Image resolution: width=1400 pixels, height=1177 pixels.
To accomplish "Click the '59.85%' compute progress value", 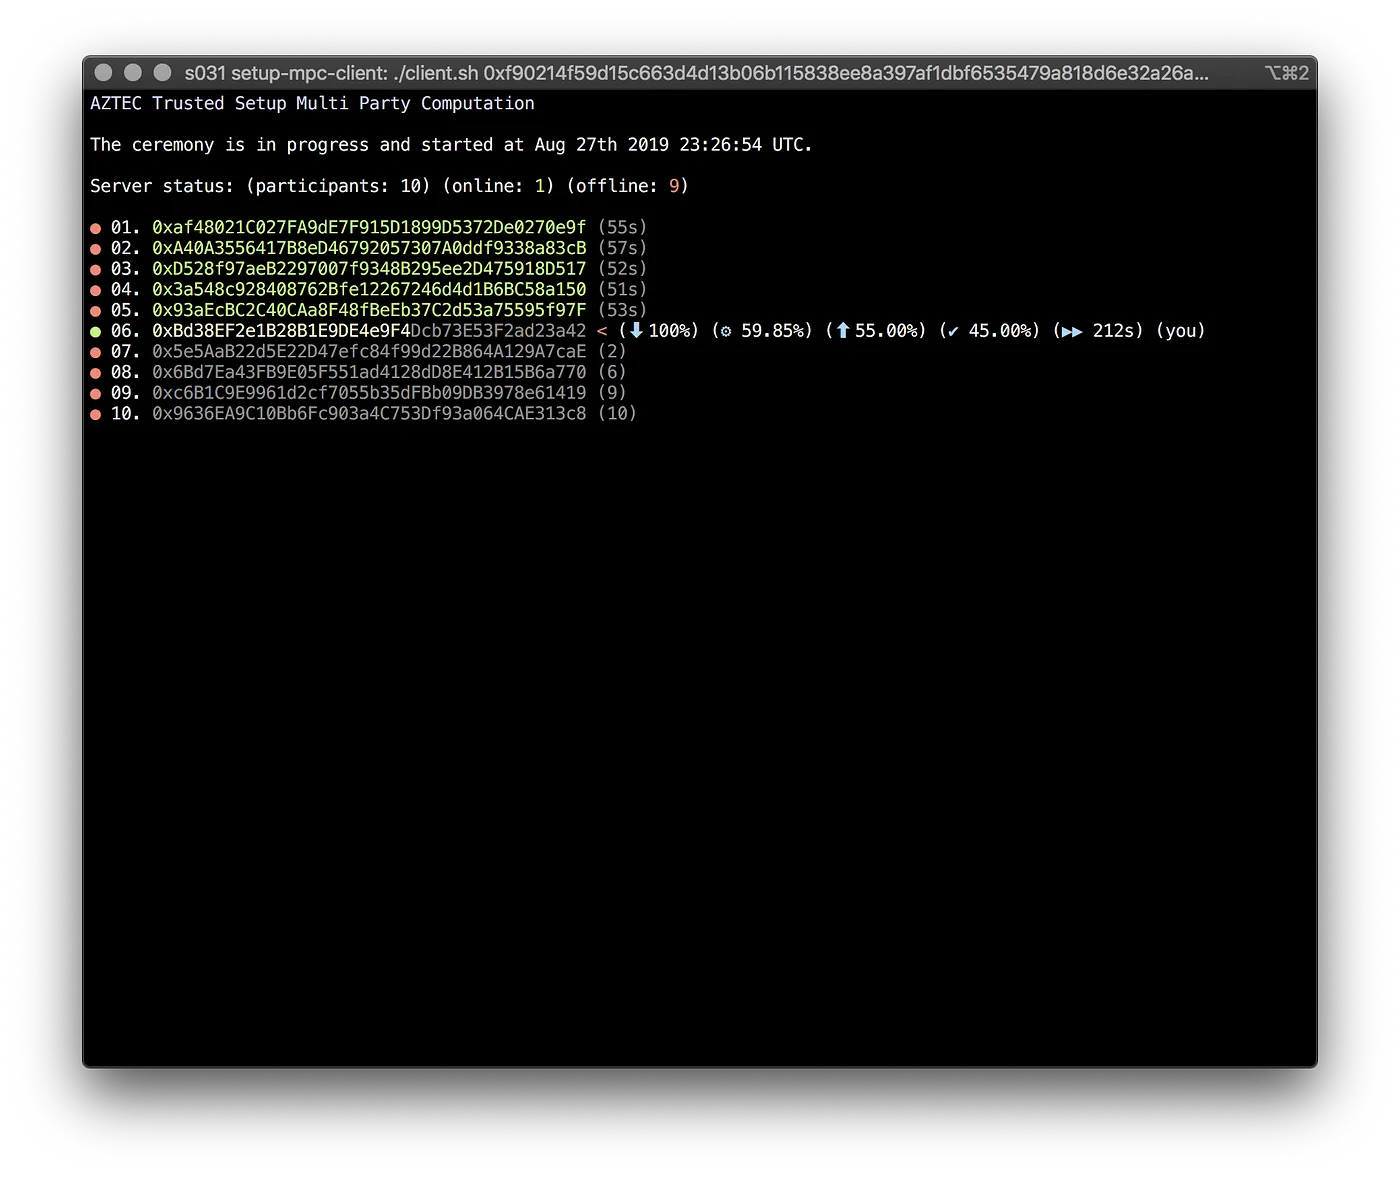I will click(772, 330).
